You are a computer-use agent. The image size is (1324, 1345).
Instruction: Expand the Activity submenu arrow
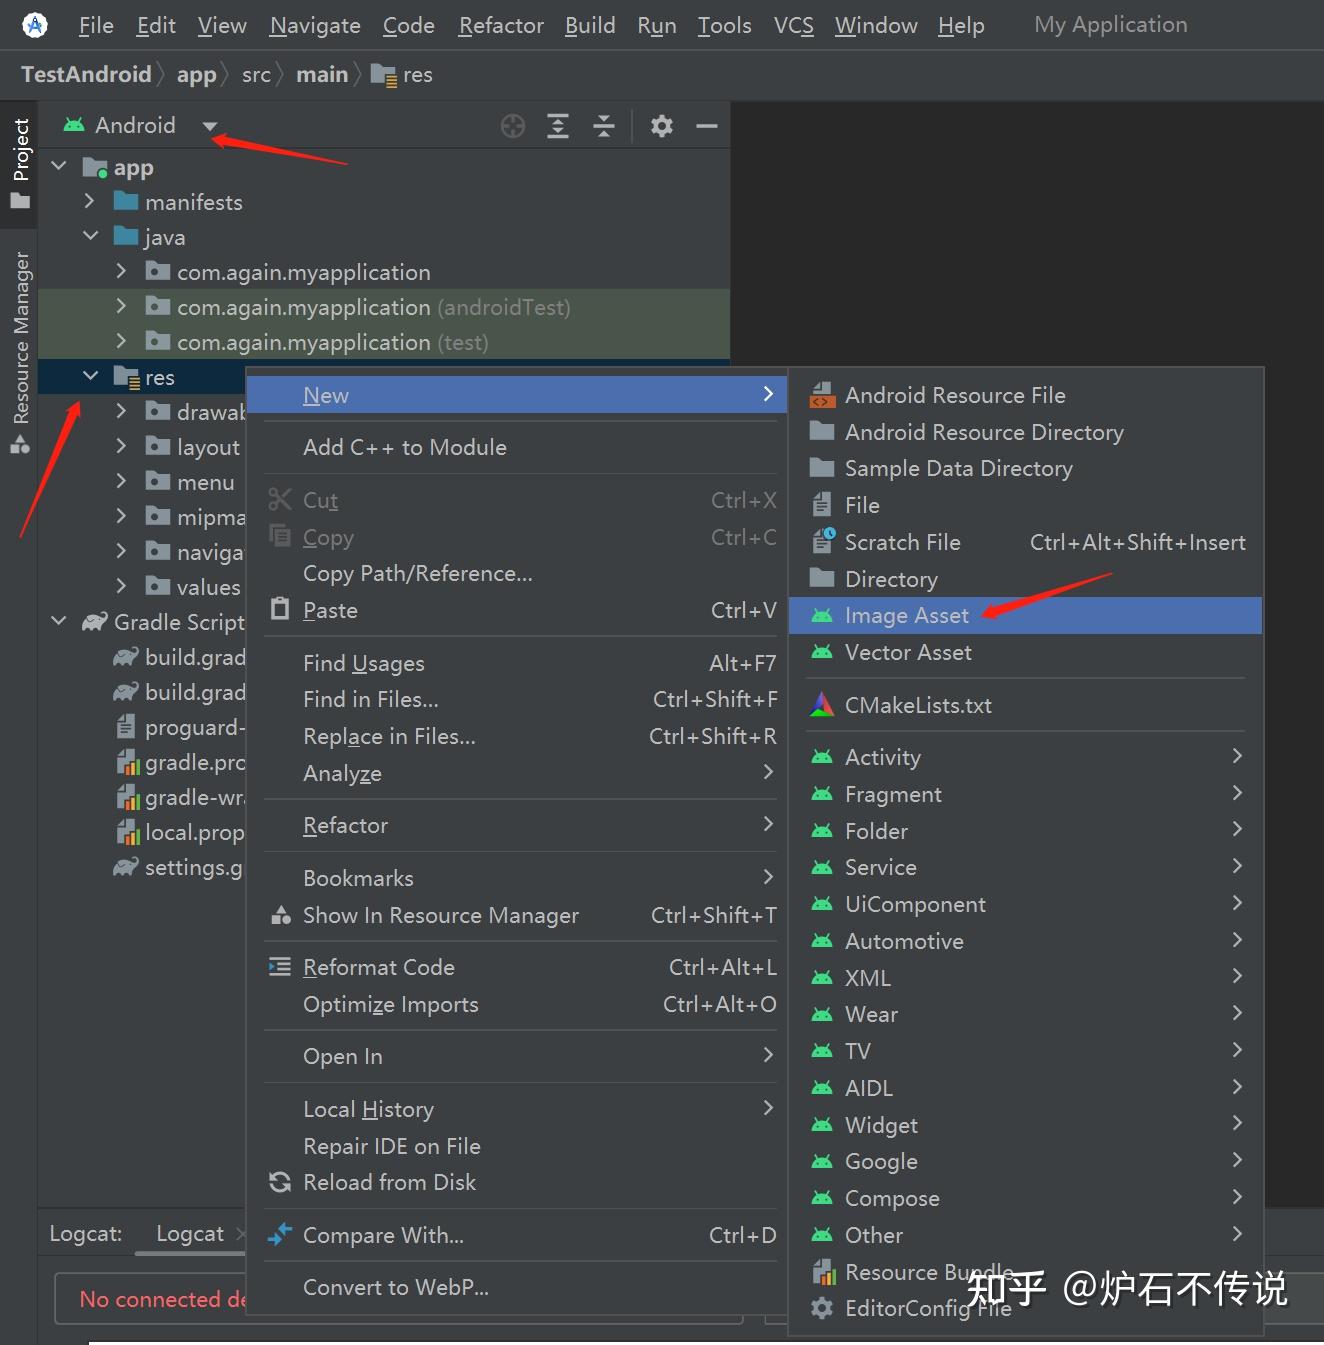tap(1237, 756)
